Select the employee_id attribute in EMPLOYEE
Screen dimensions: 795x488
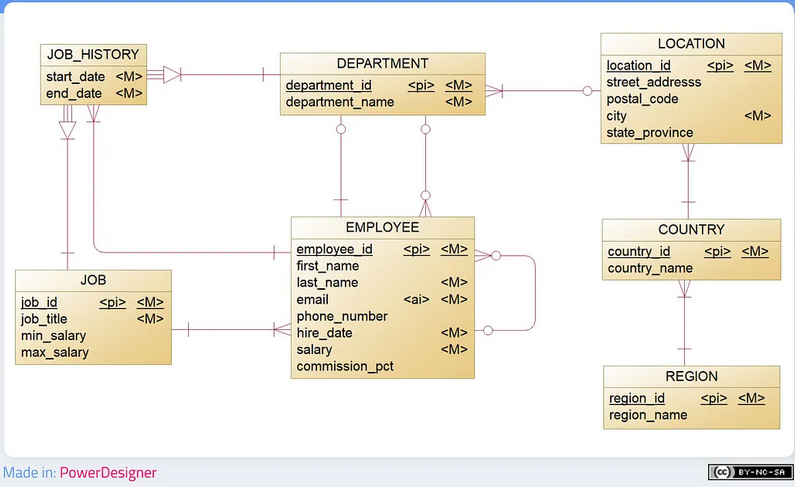click(334, 249)
